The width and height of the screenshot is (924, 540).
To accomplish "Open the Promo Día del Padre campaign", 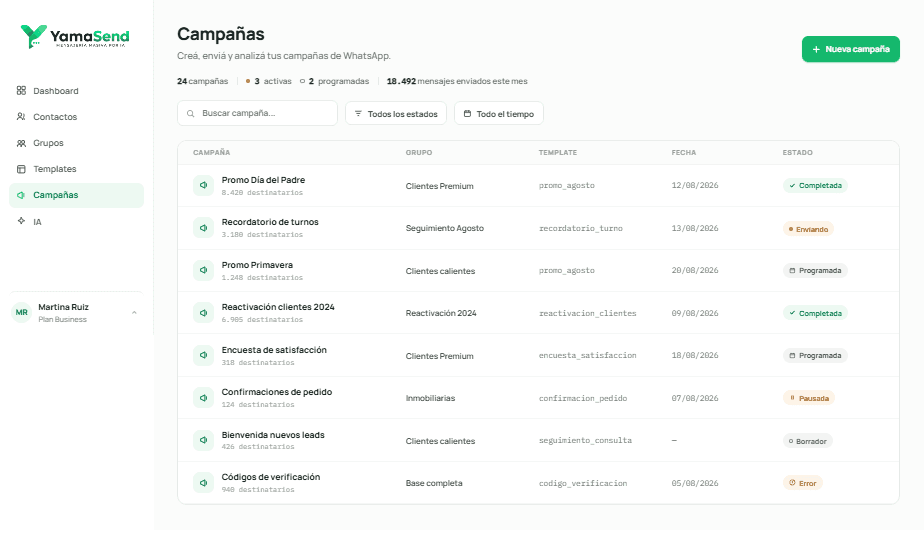I will coord(263,180).
